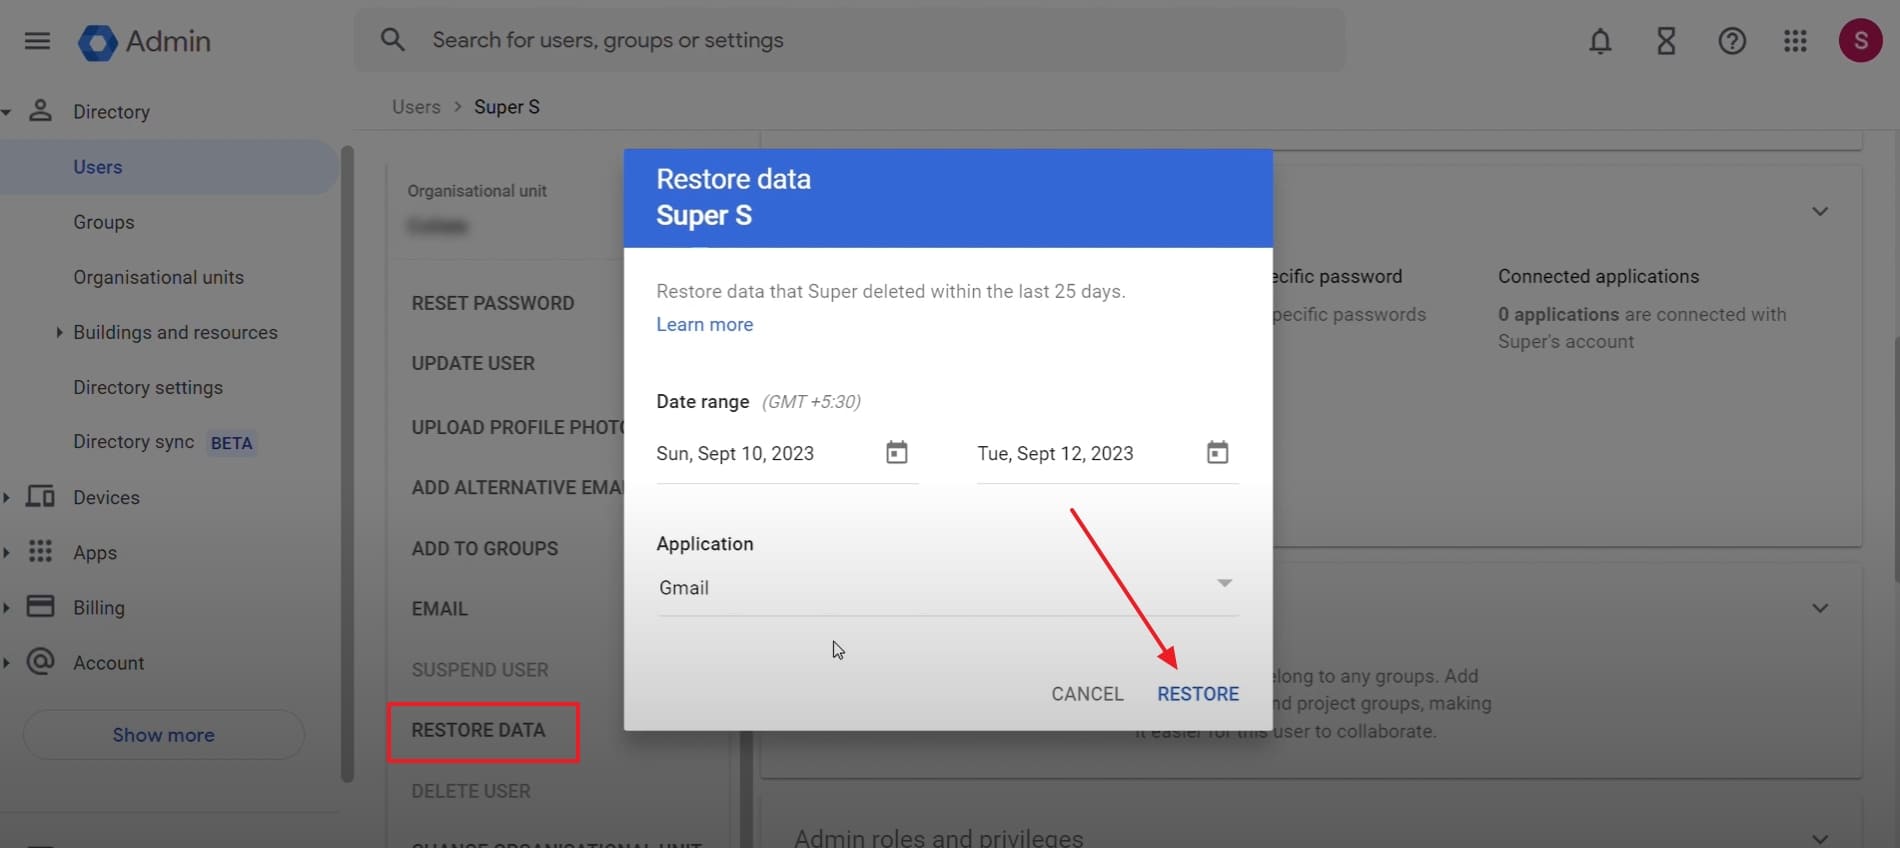Viewport: 1900px width, 848px height.
Task: Open the hamburger main menu
Action: point(37,41)
